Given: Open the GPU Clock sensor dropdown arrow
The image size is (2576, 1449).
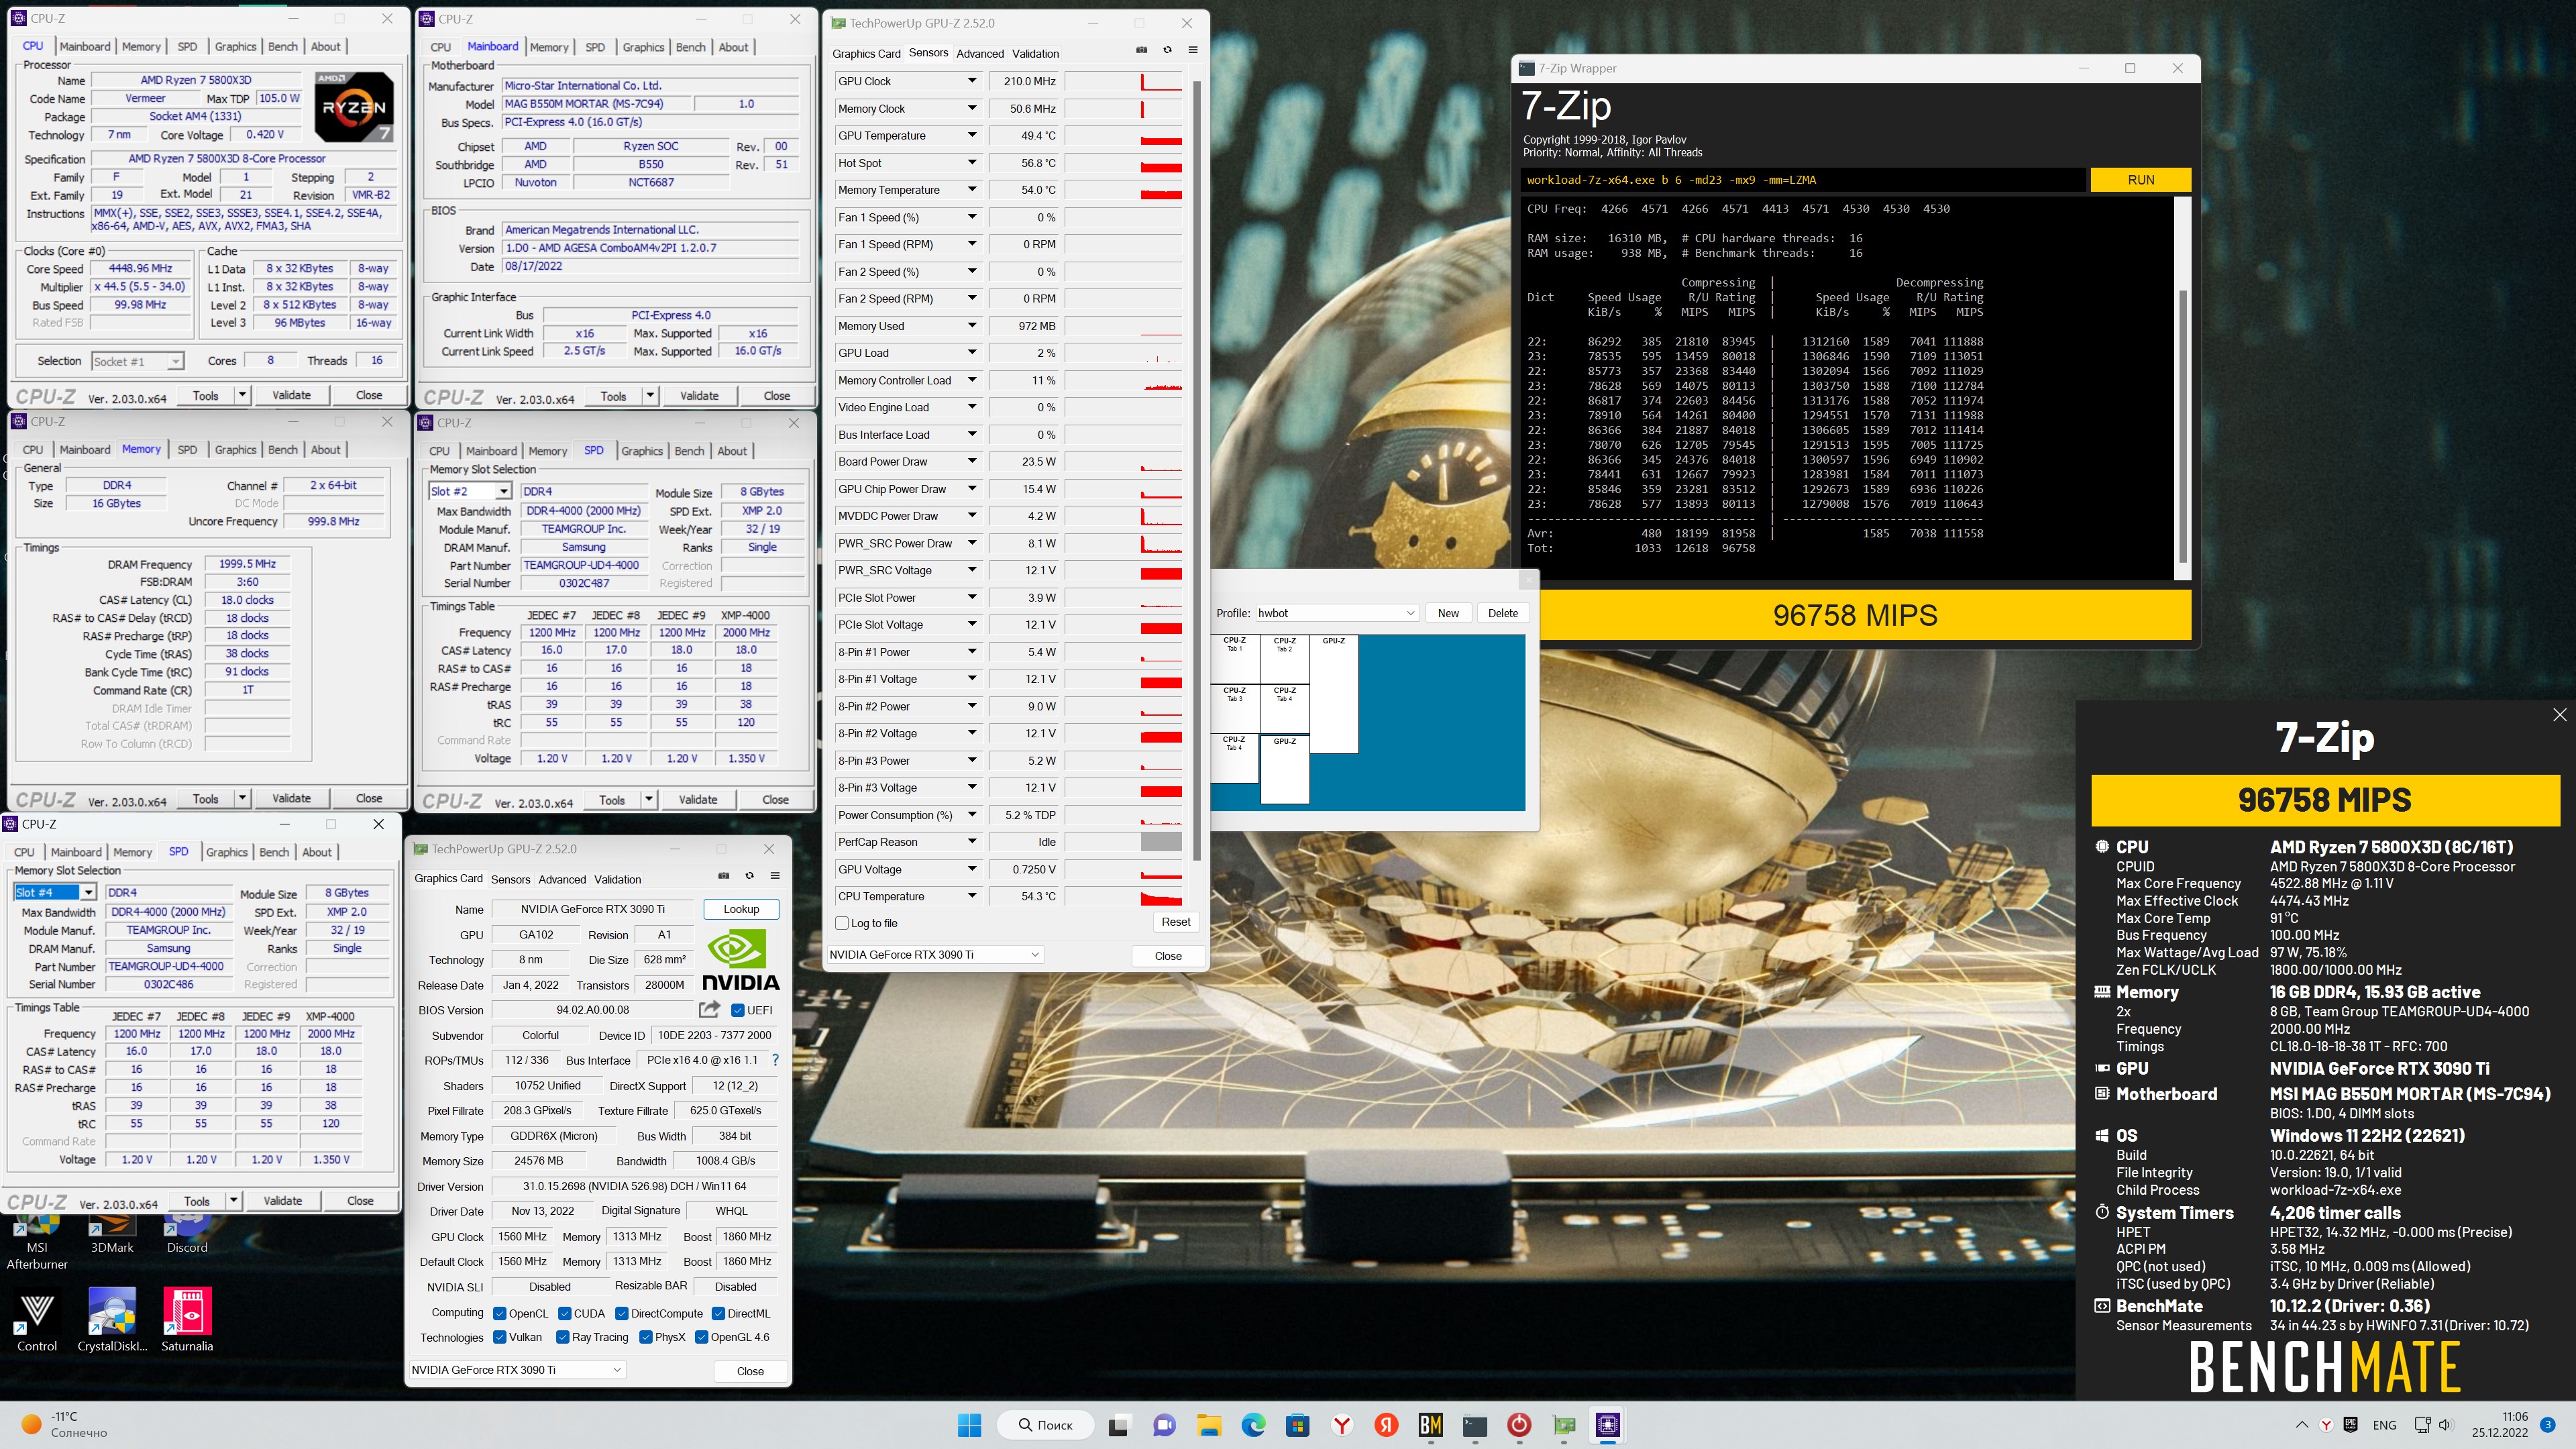Looking at the screenshot, I should tap(971, 81).
